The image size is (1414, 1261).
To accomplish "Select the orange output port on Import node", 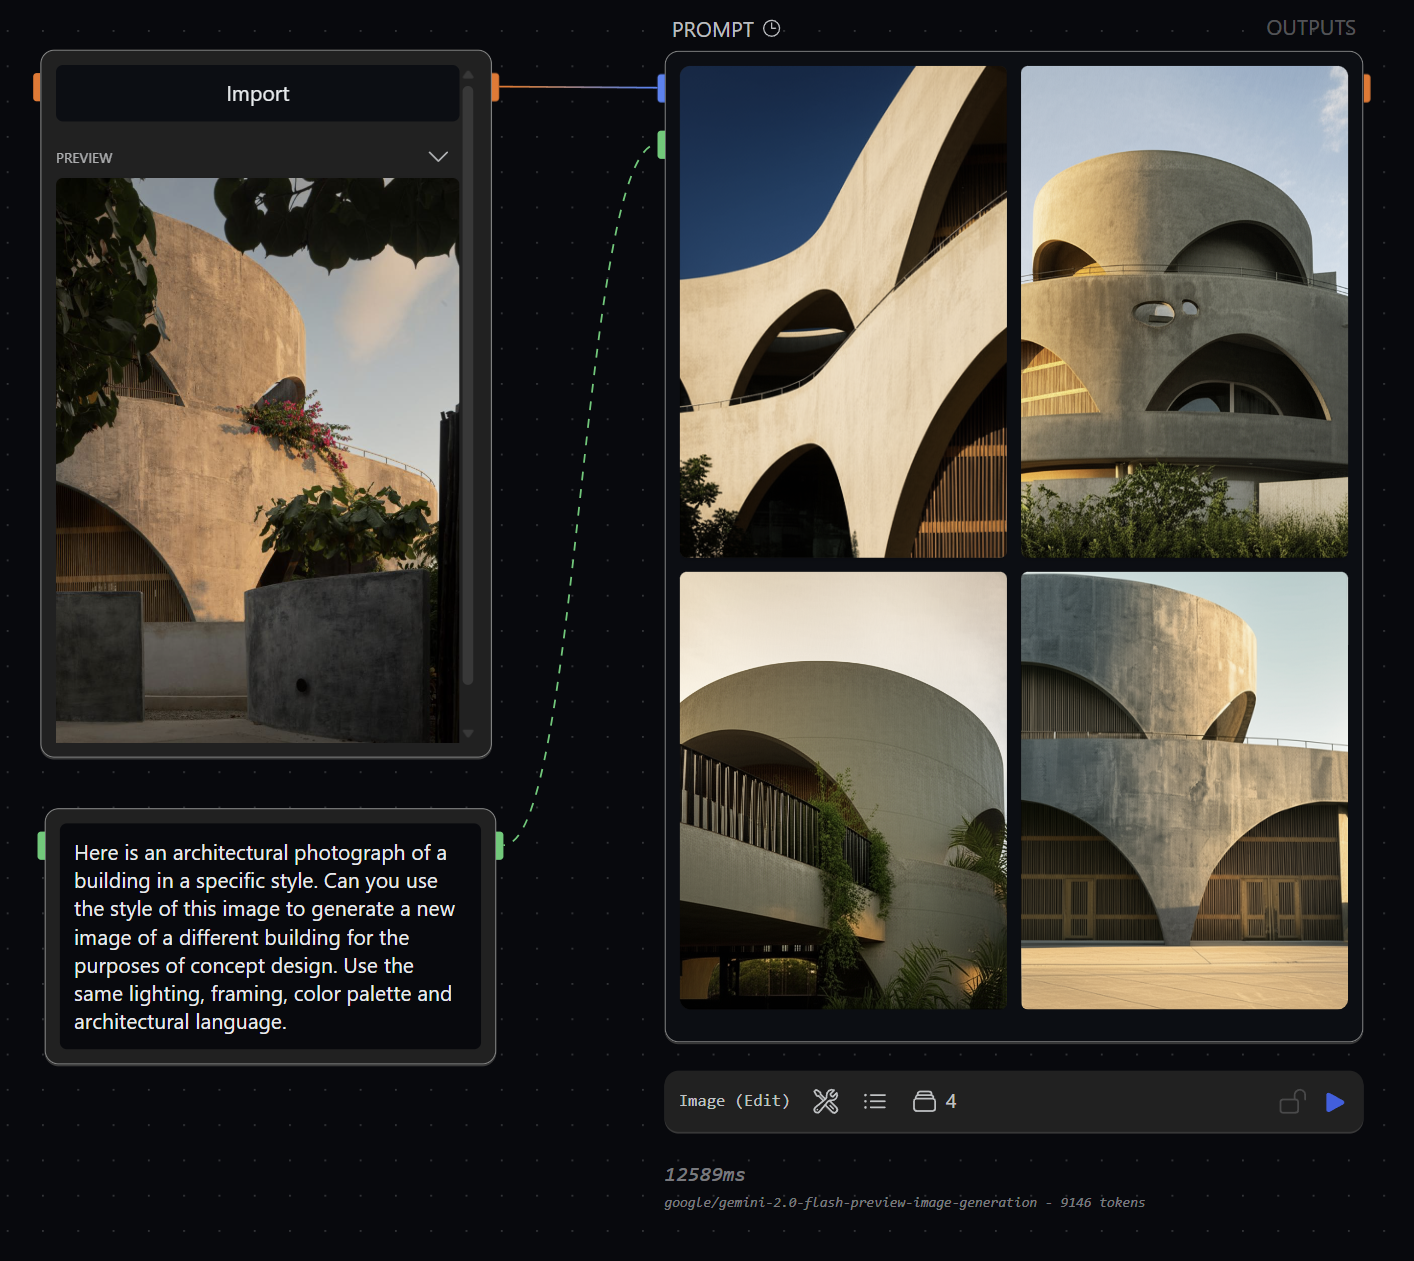I will tap(495, 87).
